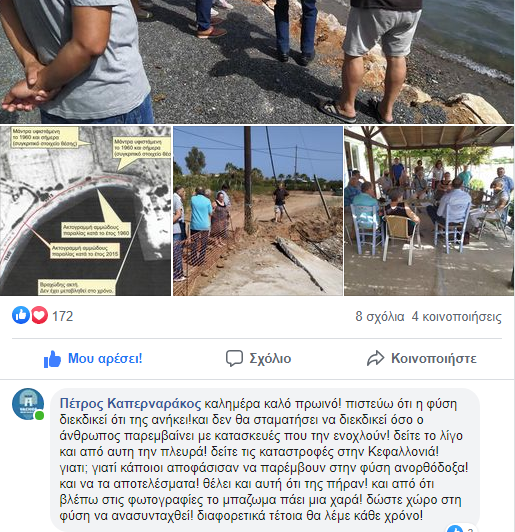This screenshot has width=515, height=532.
Task: Open Πέτρος Καπερναράκος profile link
Action: (130, 404)
